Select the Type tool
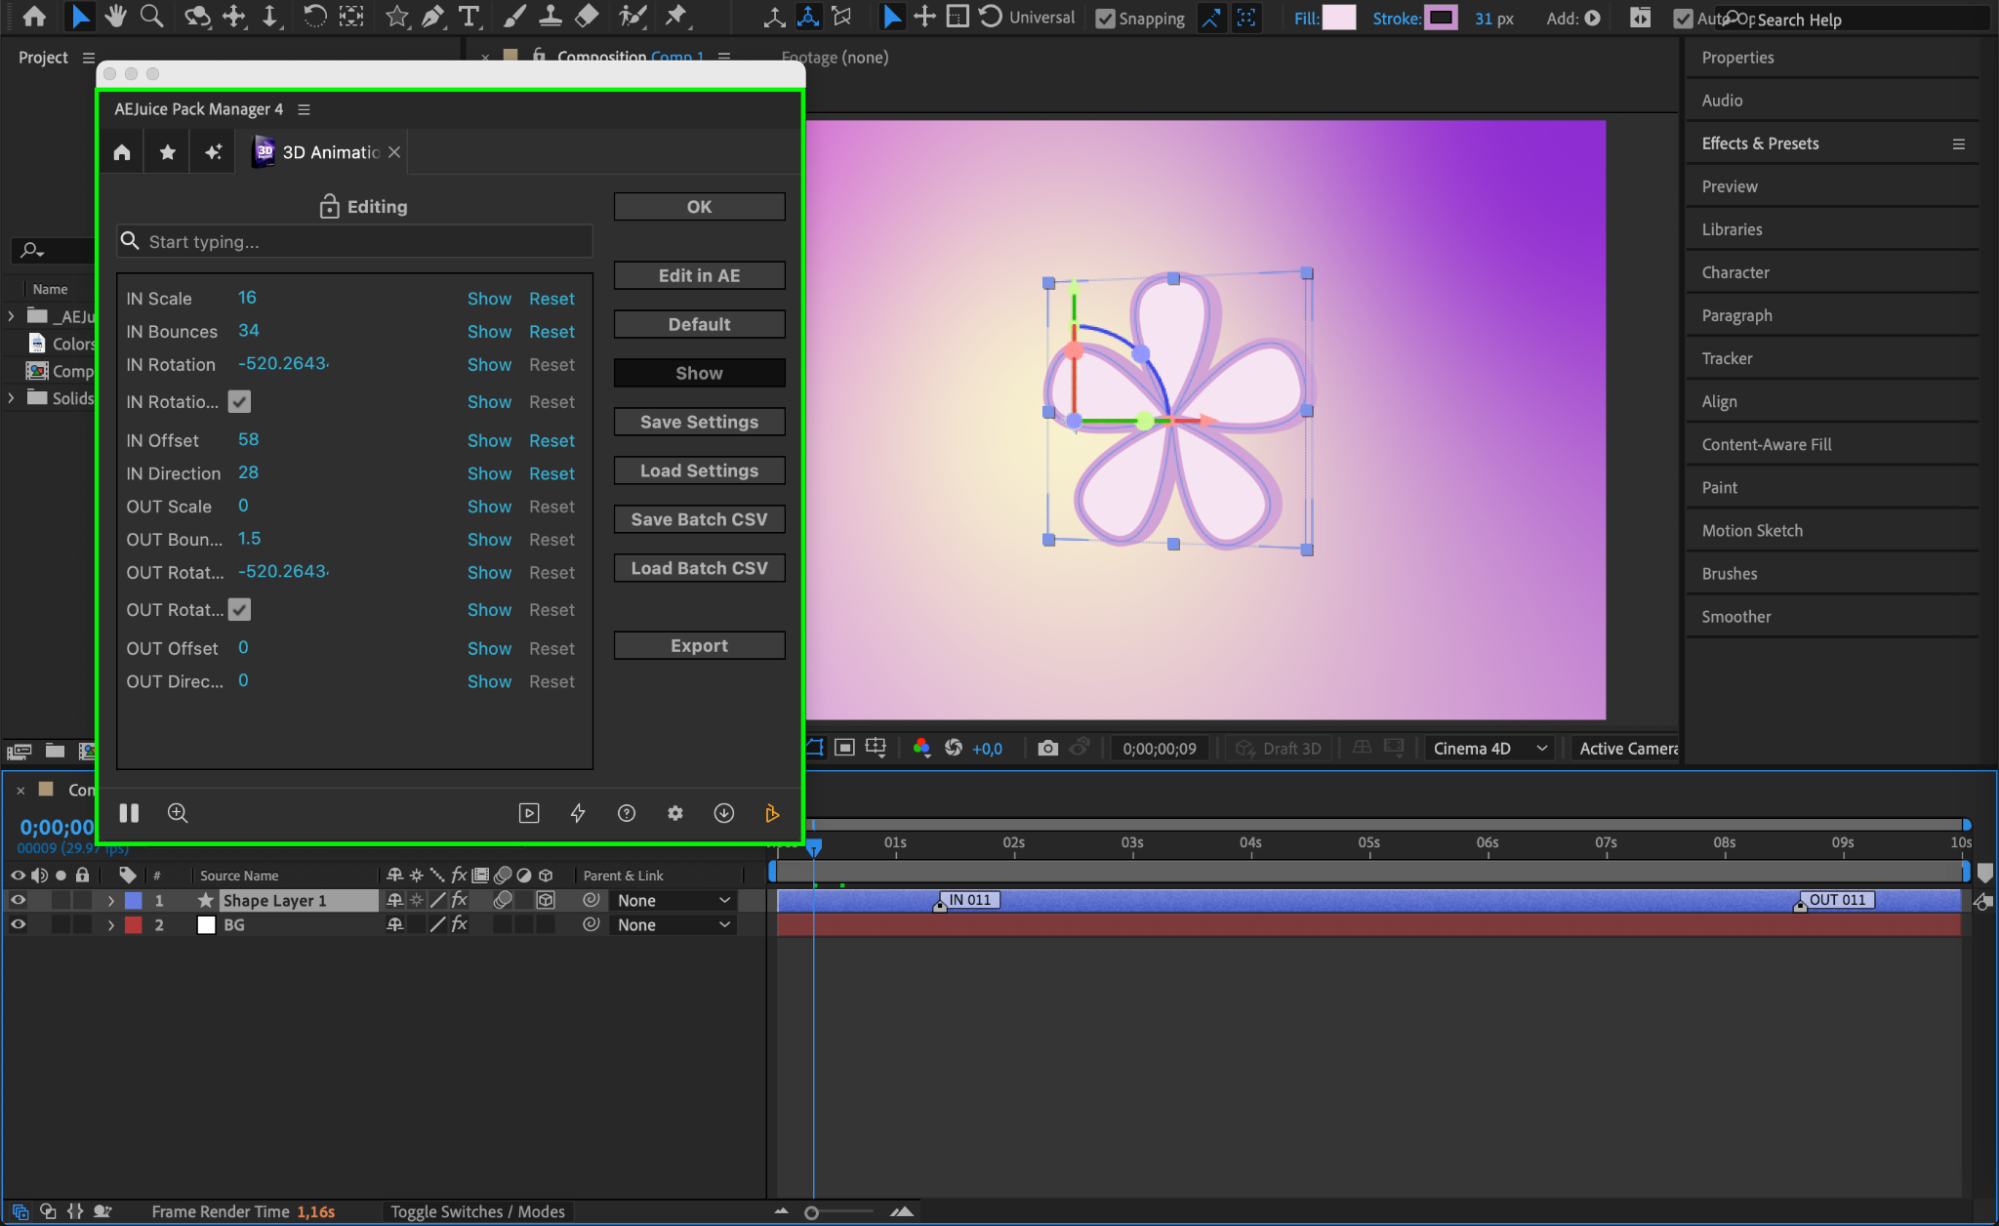 [468, 16]
